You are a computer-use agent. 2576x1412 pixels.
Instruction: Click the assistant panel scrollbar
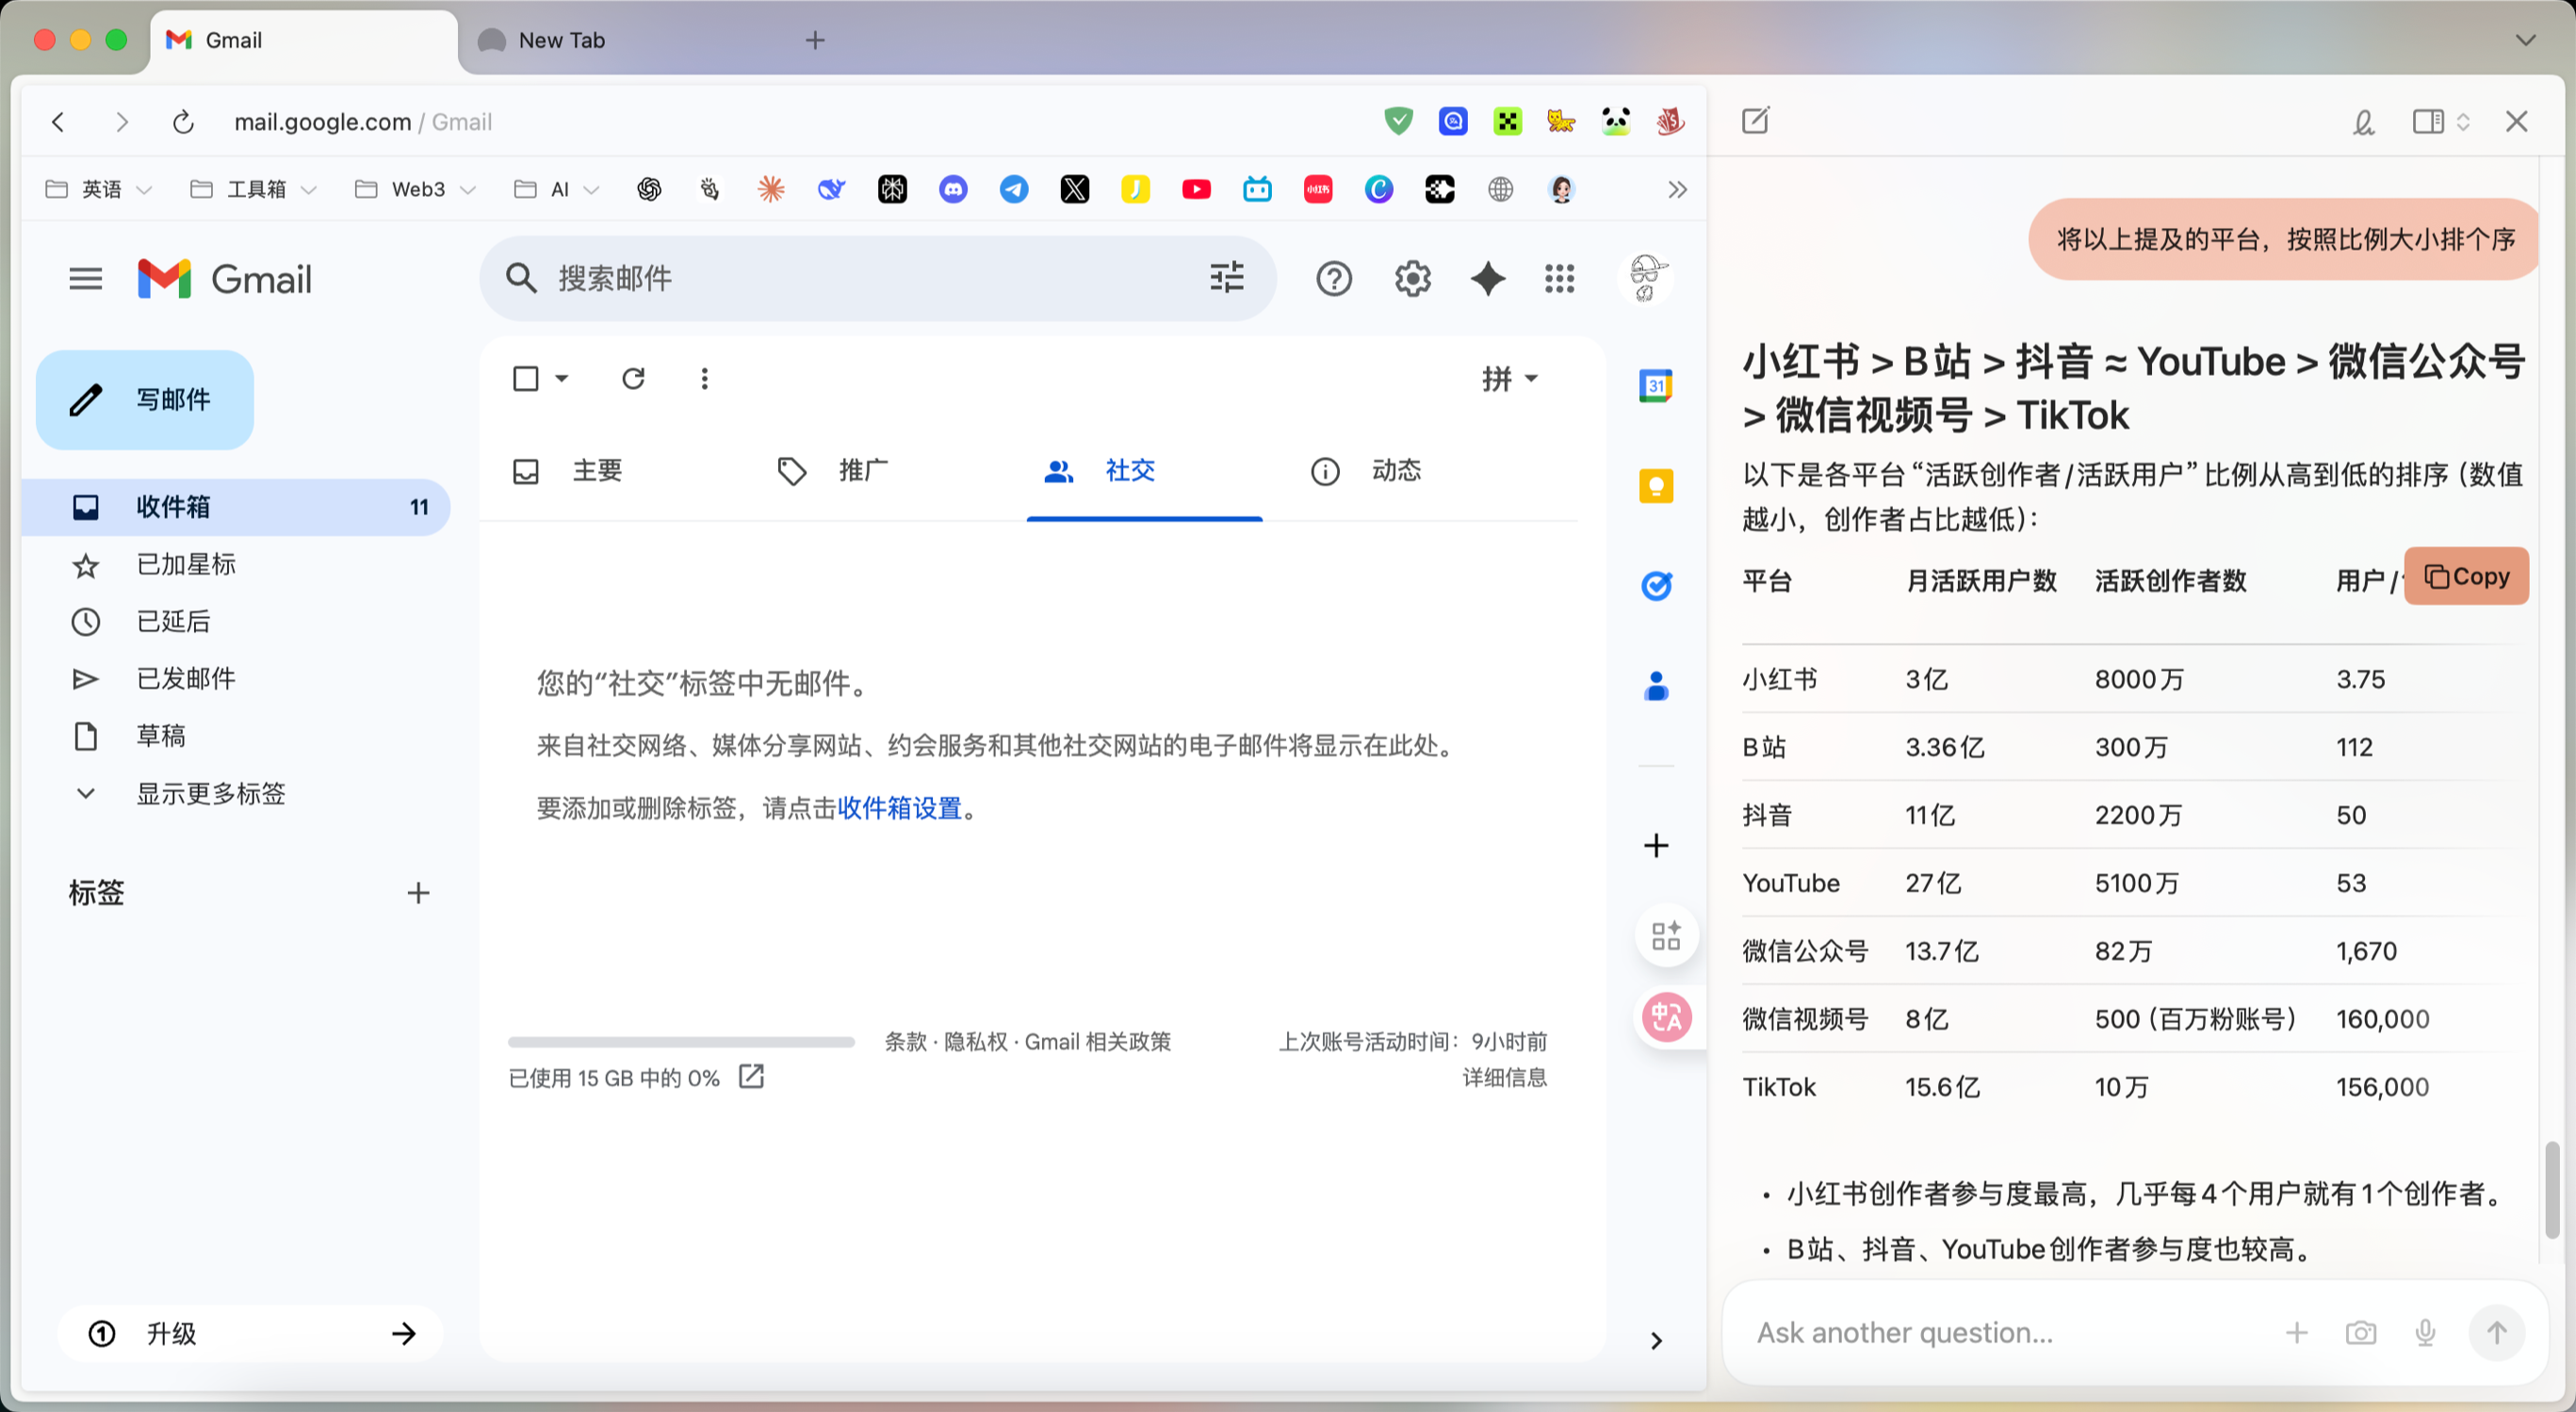(x=2551, y=1190)
